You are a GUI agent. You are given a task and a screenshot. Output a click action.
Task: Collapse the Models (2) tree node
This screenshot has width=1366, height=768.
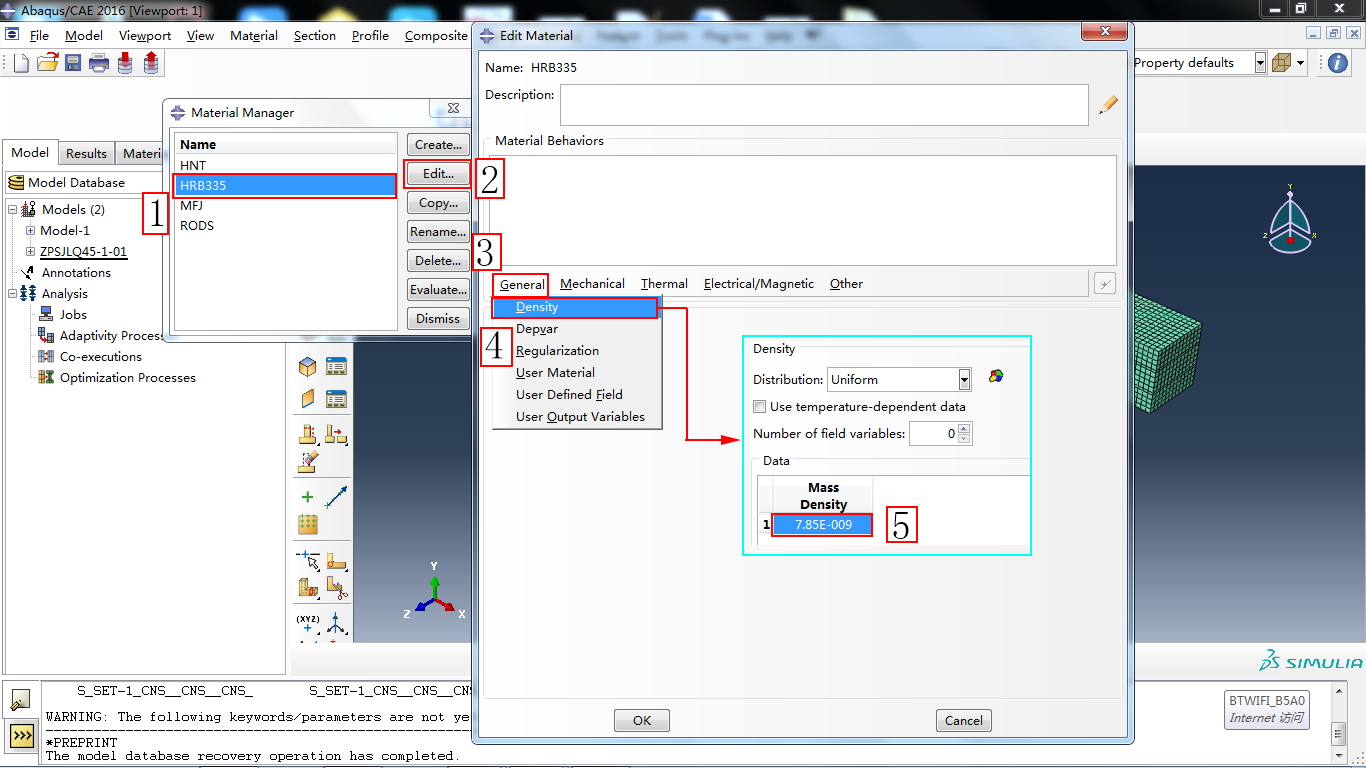(x=13, y=210)
